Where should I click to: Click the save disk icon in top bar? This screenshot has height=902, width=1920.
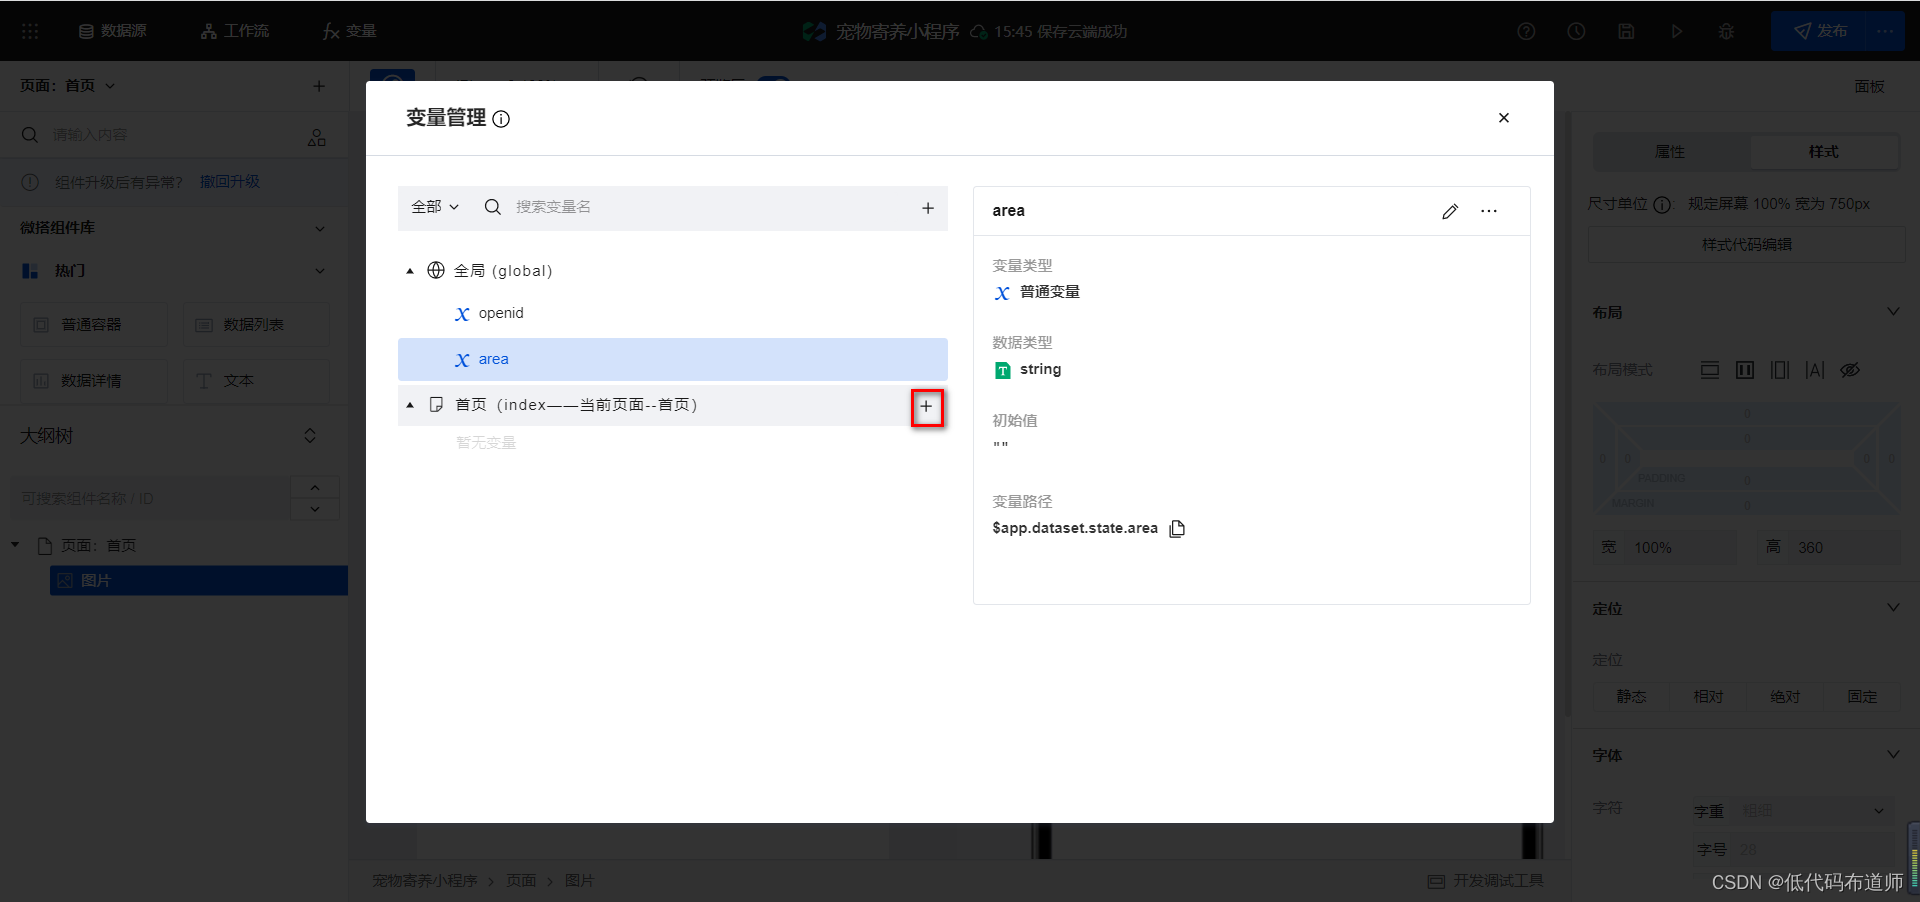[1626, 31]
